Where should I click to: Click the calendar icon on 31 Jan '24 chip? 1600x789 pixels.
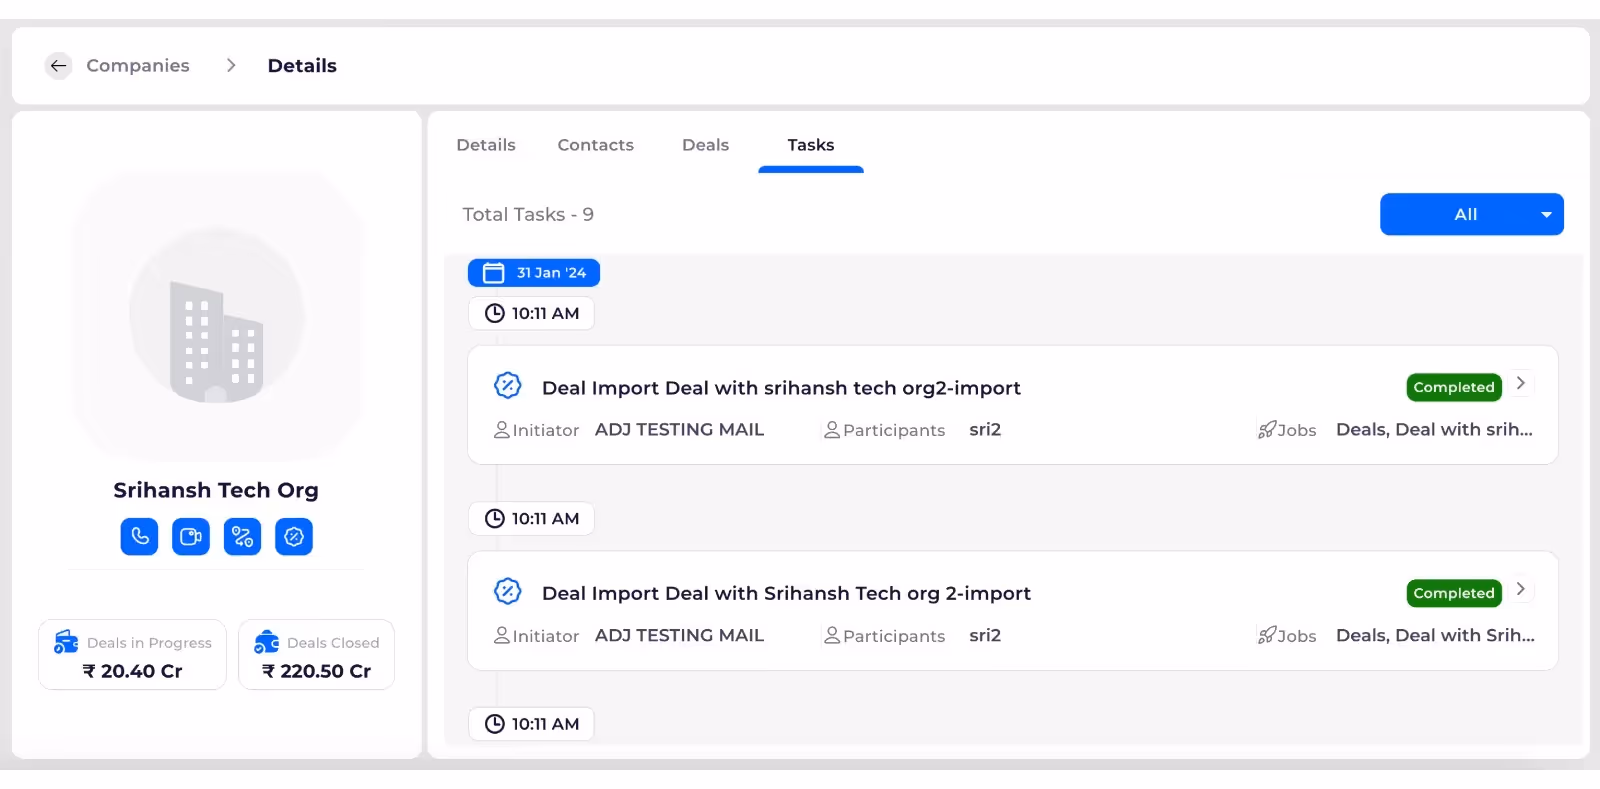494,273
